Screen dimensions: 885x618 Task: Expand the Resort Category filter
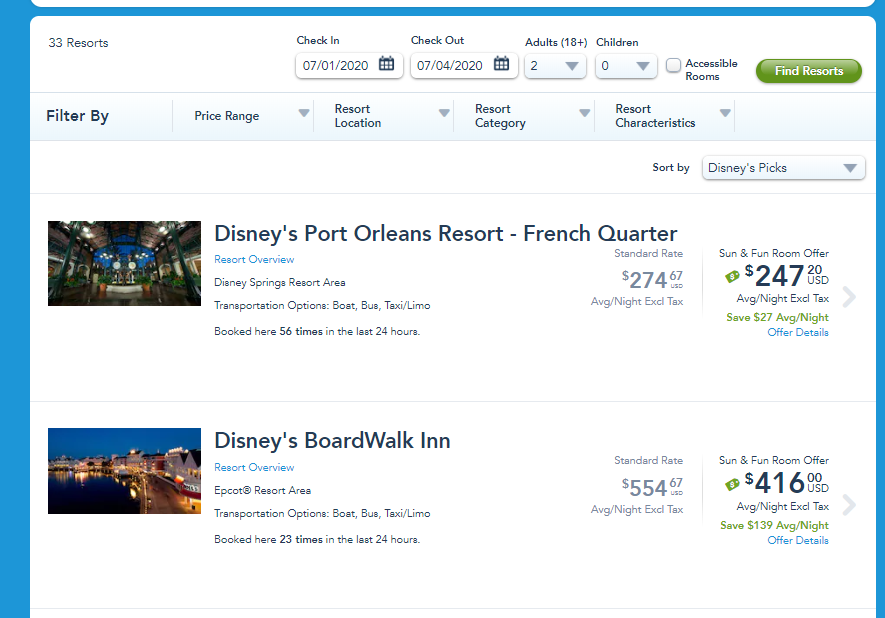click(531, 116)
